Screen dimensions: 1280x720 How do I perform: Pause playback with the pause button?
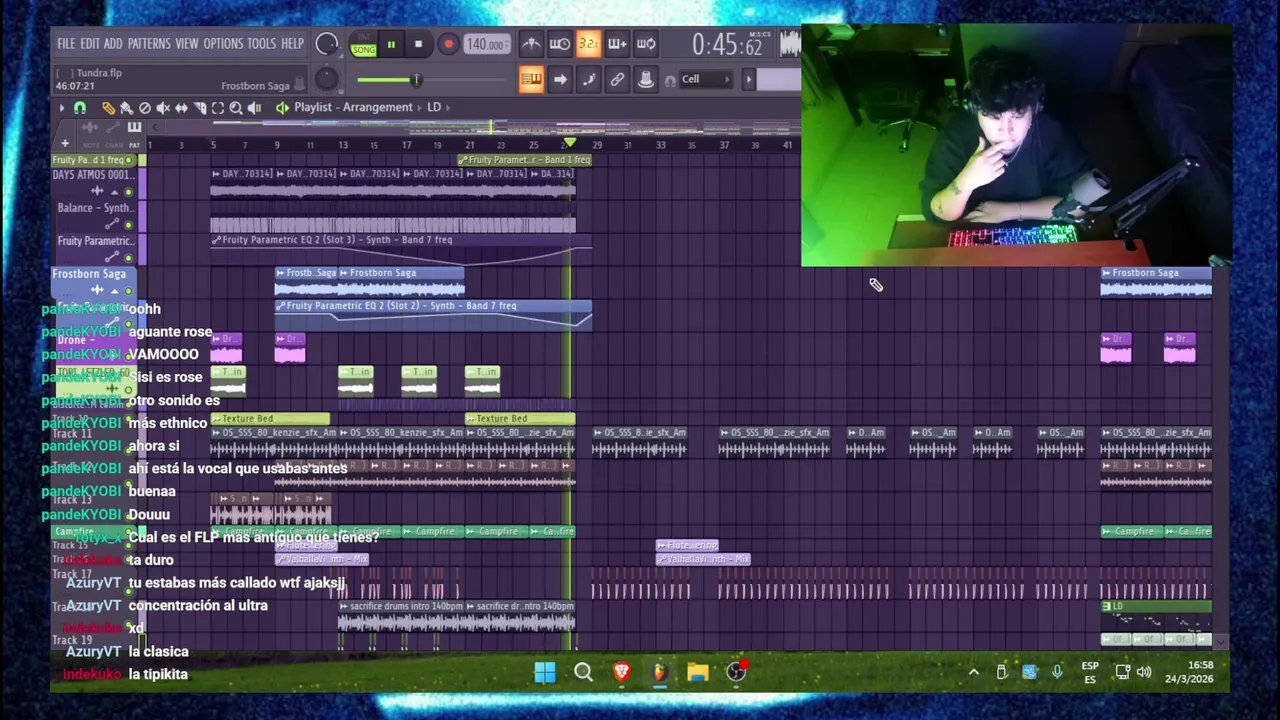pyautogui.click(x=391, y=44)
